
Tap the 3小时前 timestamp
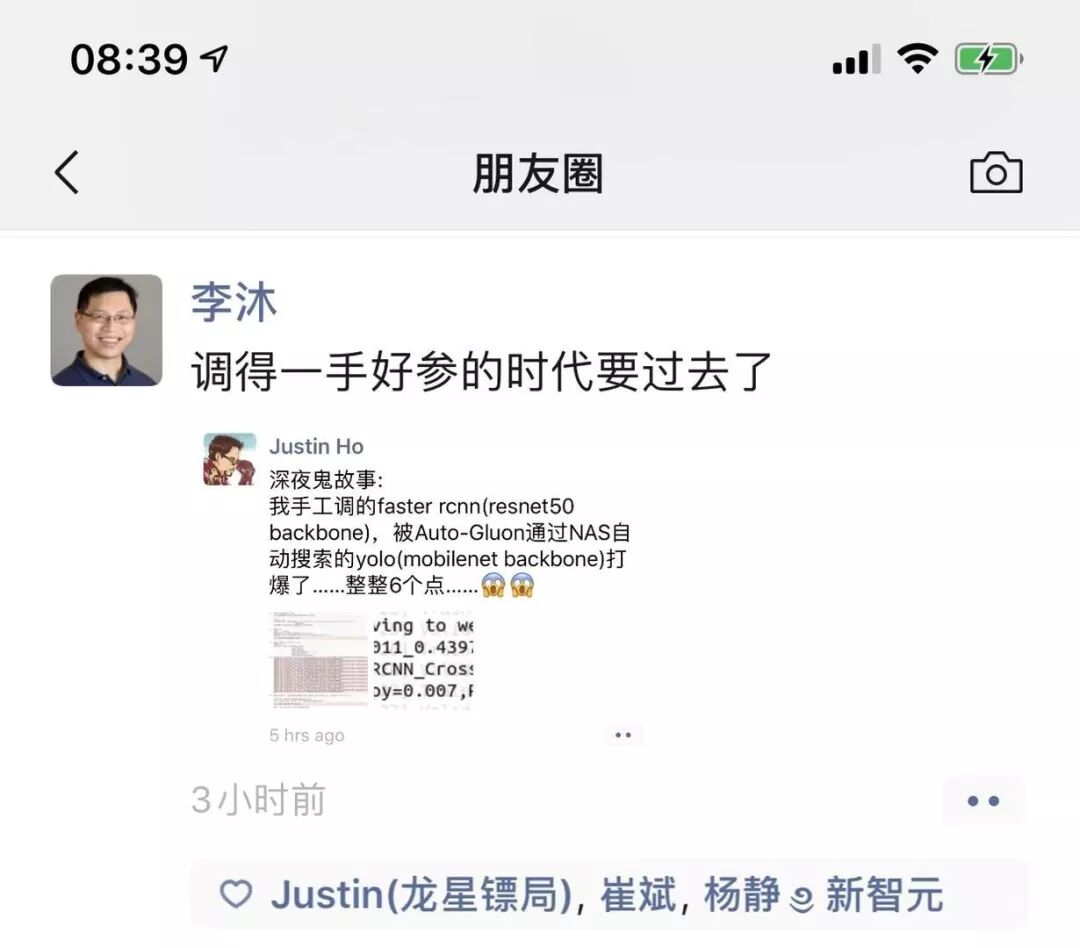258,800
